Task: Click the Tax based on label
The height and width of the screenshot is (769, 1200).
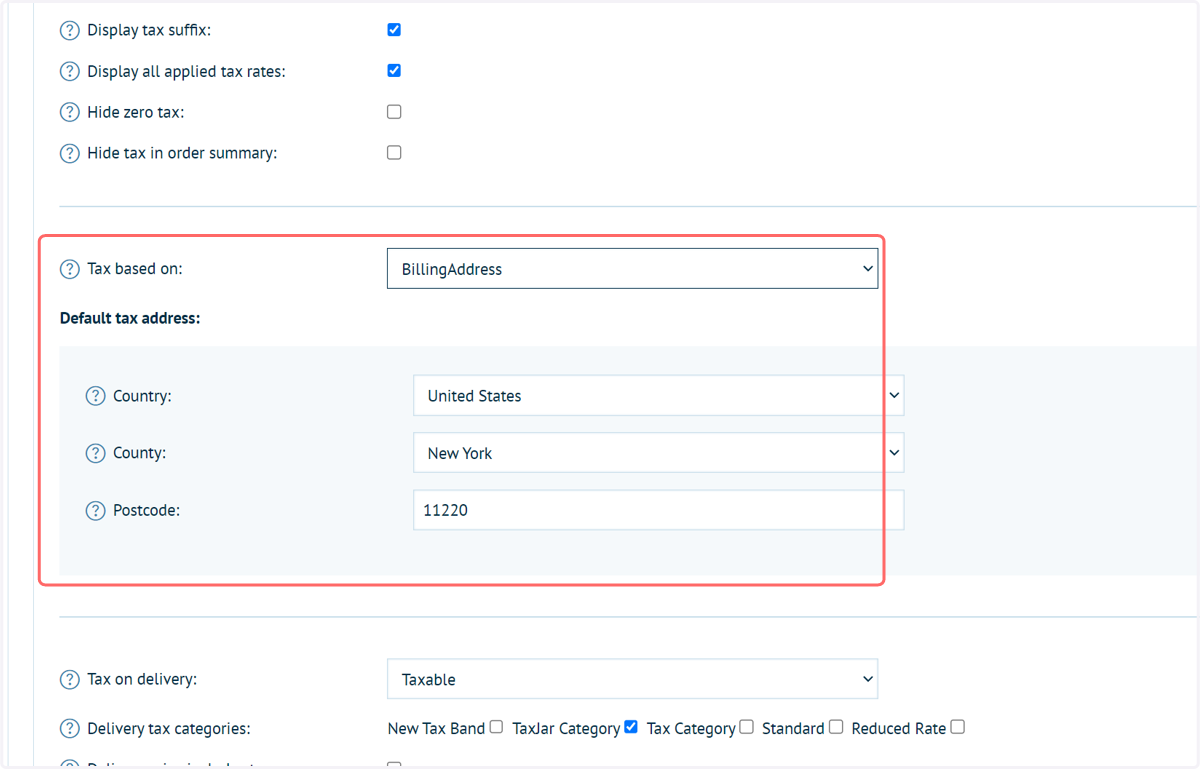Action: [x=135, y=269]
